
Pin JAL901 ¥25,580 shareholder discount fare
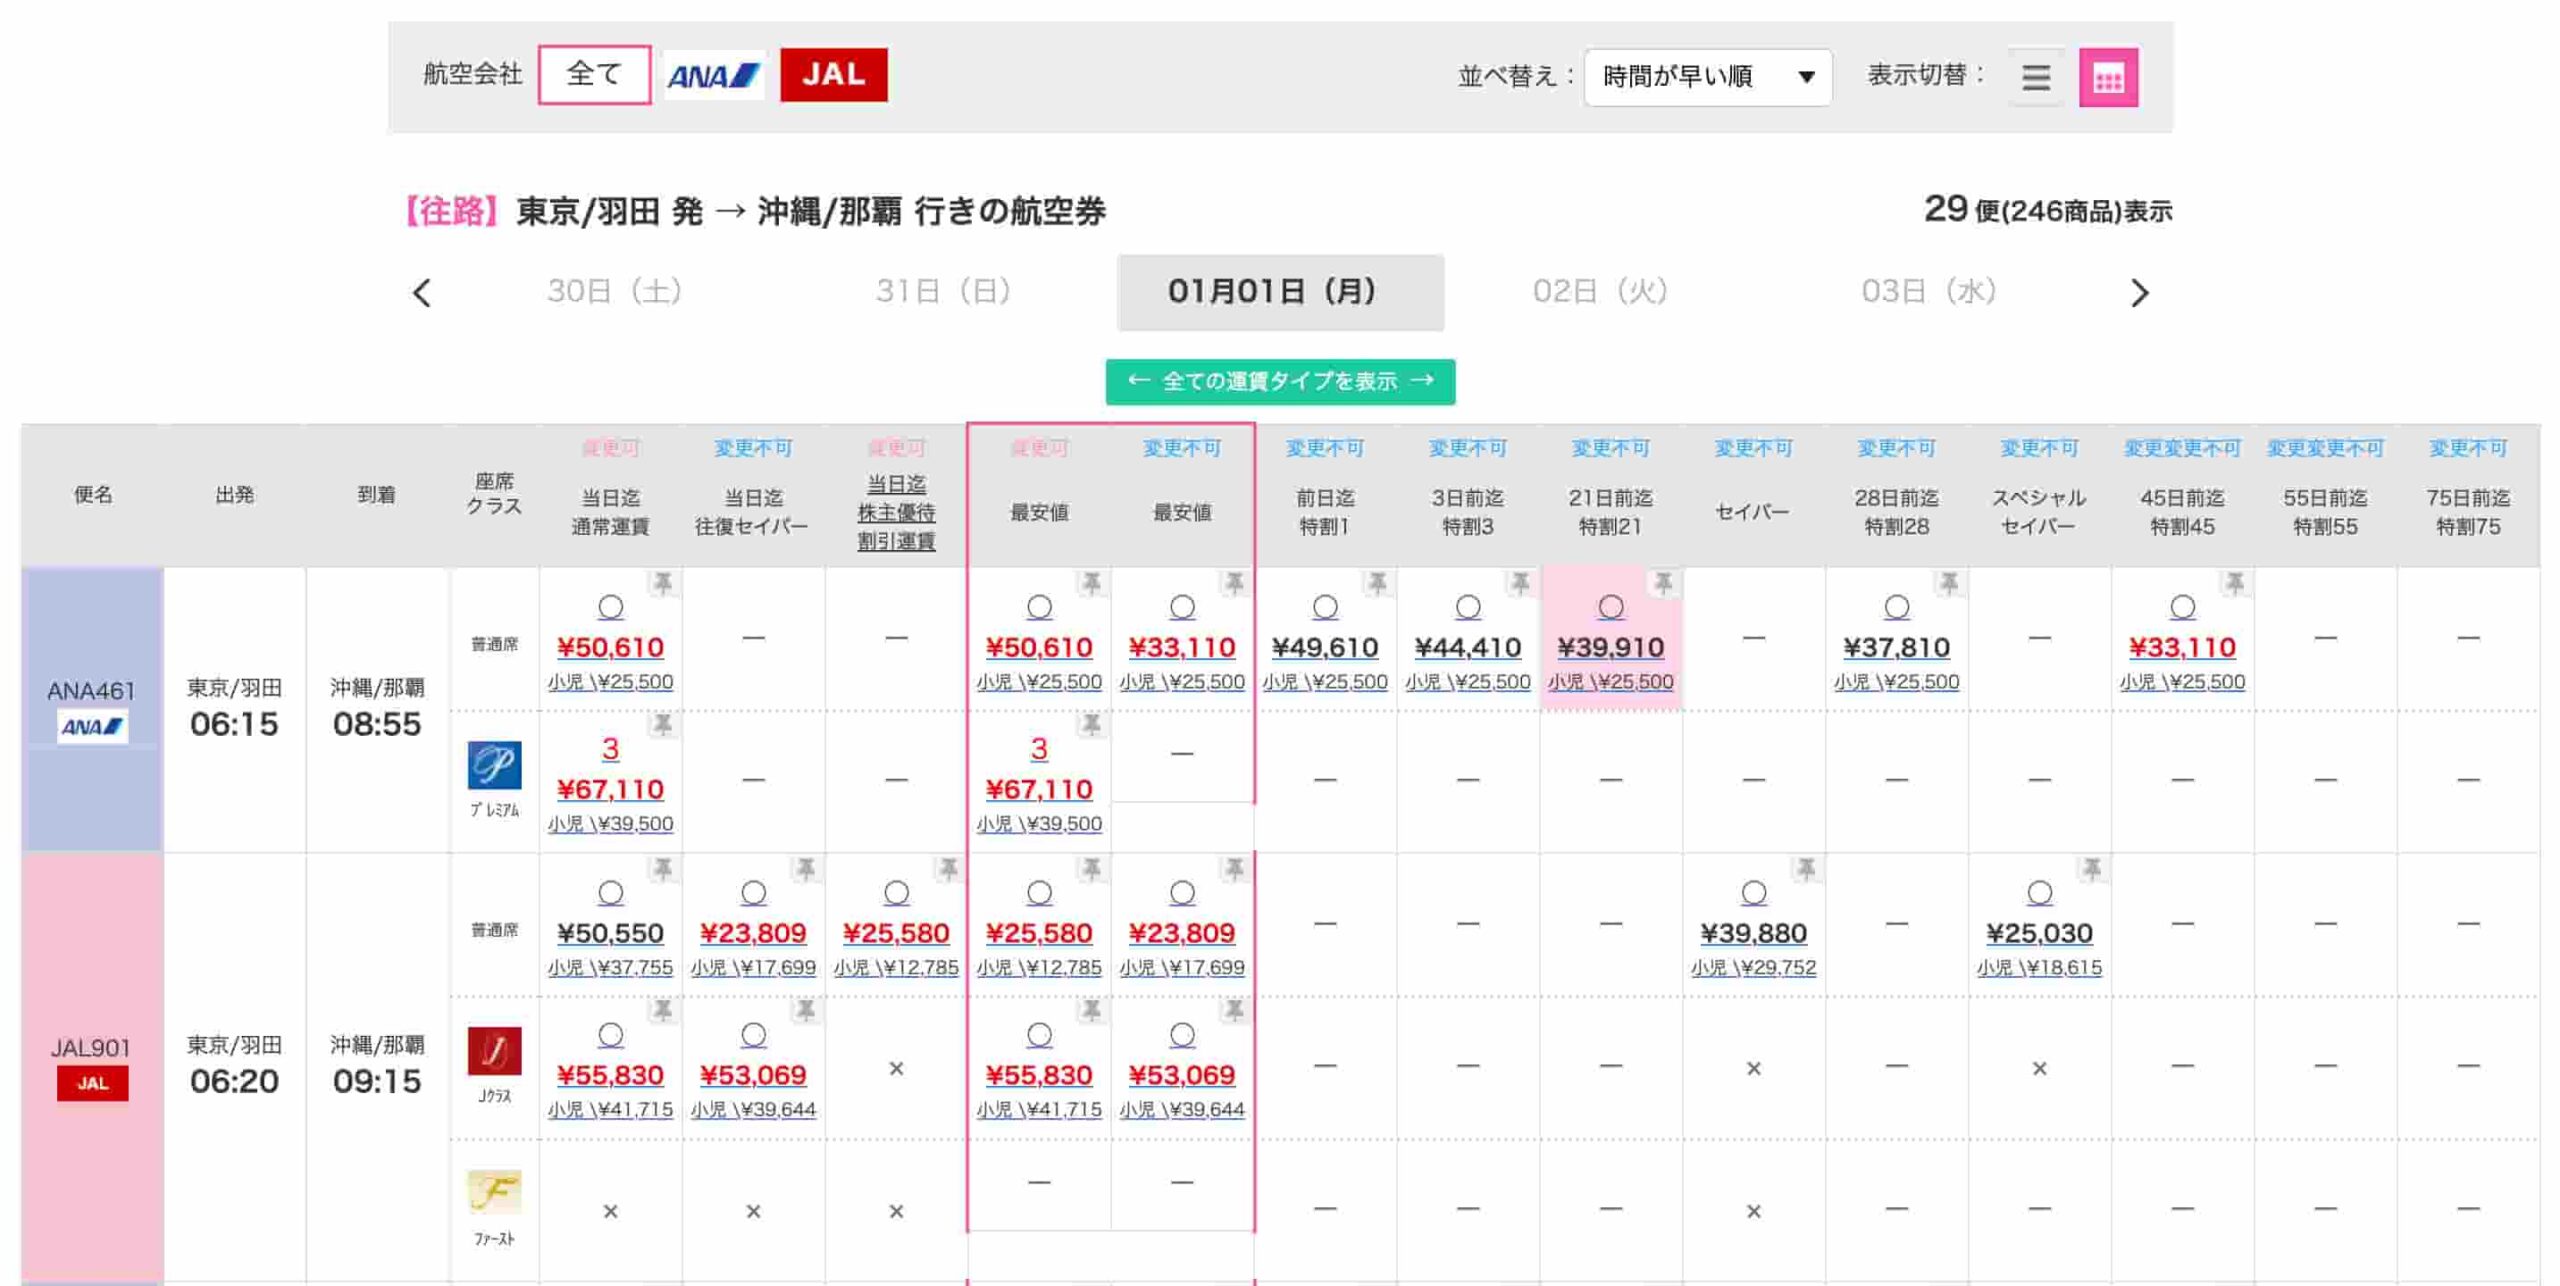click(x=948, y=869)
